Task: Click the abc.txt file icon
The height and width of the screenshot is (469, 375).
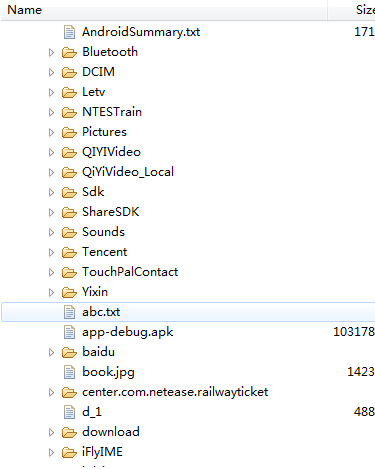Action: (x=69, y=312)
